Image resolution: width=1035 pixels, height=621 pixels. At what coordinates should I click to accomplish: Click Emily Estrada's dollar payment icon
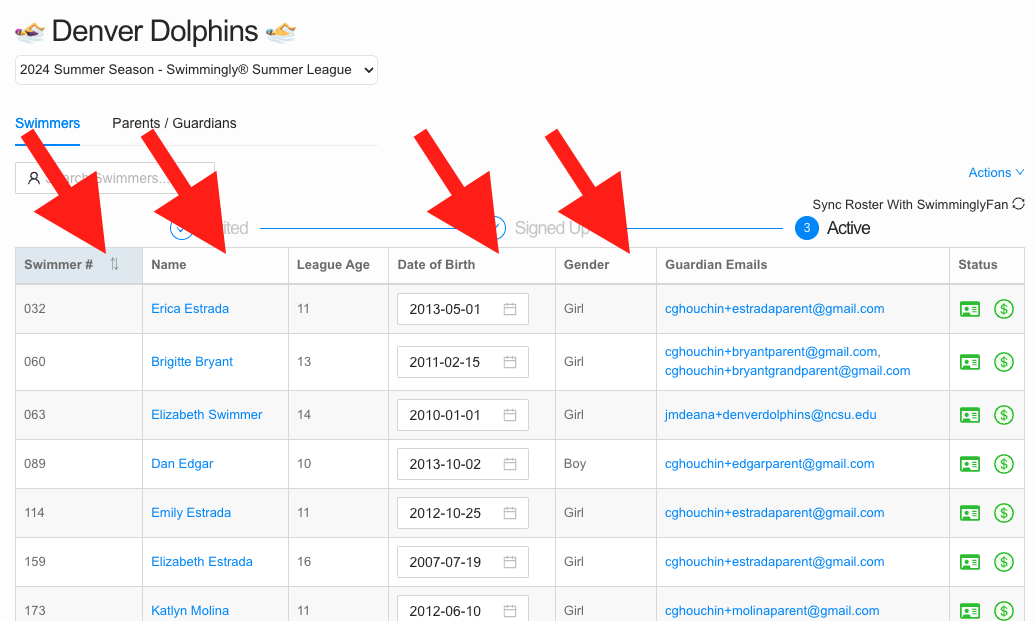click(x=1003, y=513)
